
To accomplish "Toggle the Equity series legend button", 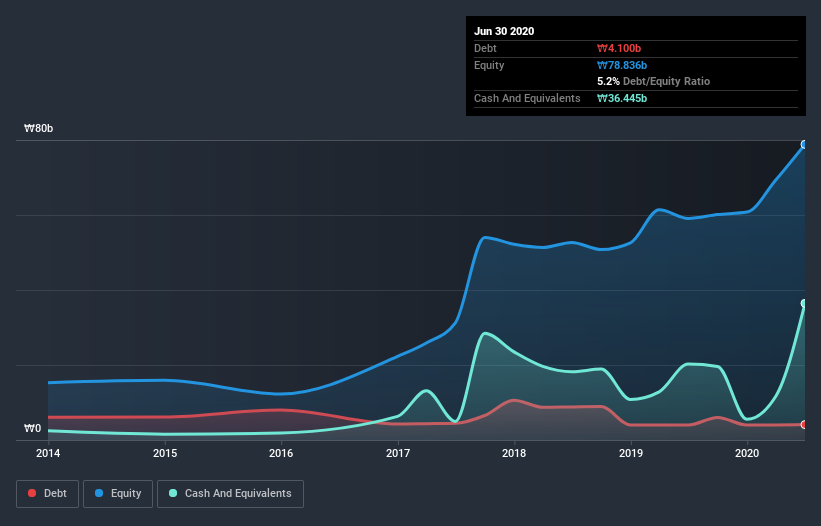I will [118, 494].
